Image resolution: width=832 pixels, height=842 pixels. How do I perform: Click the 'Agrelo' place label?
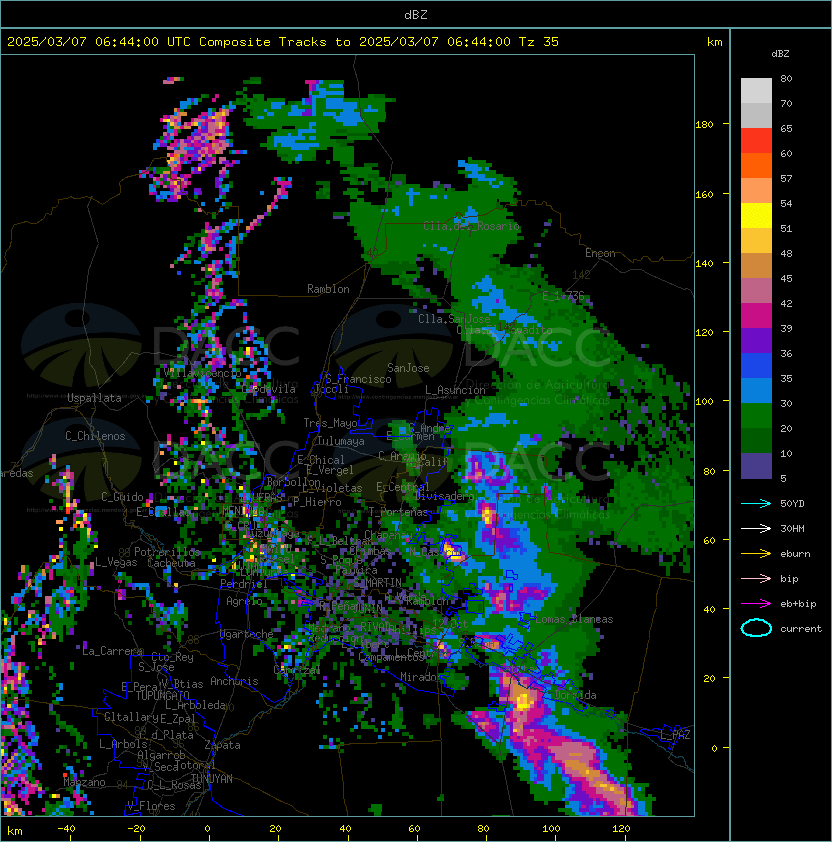tap(244, 601)
